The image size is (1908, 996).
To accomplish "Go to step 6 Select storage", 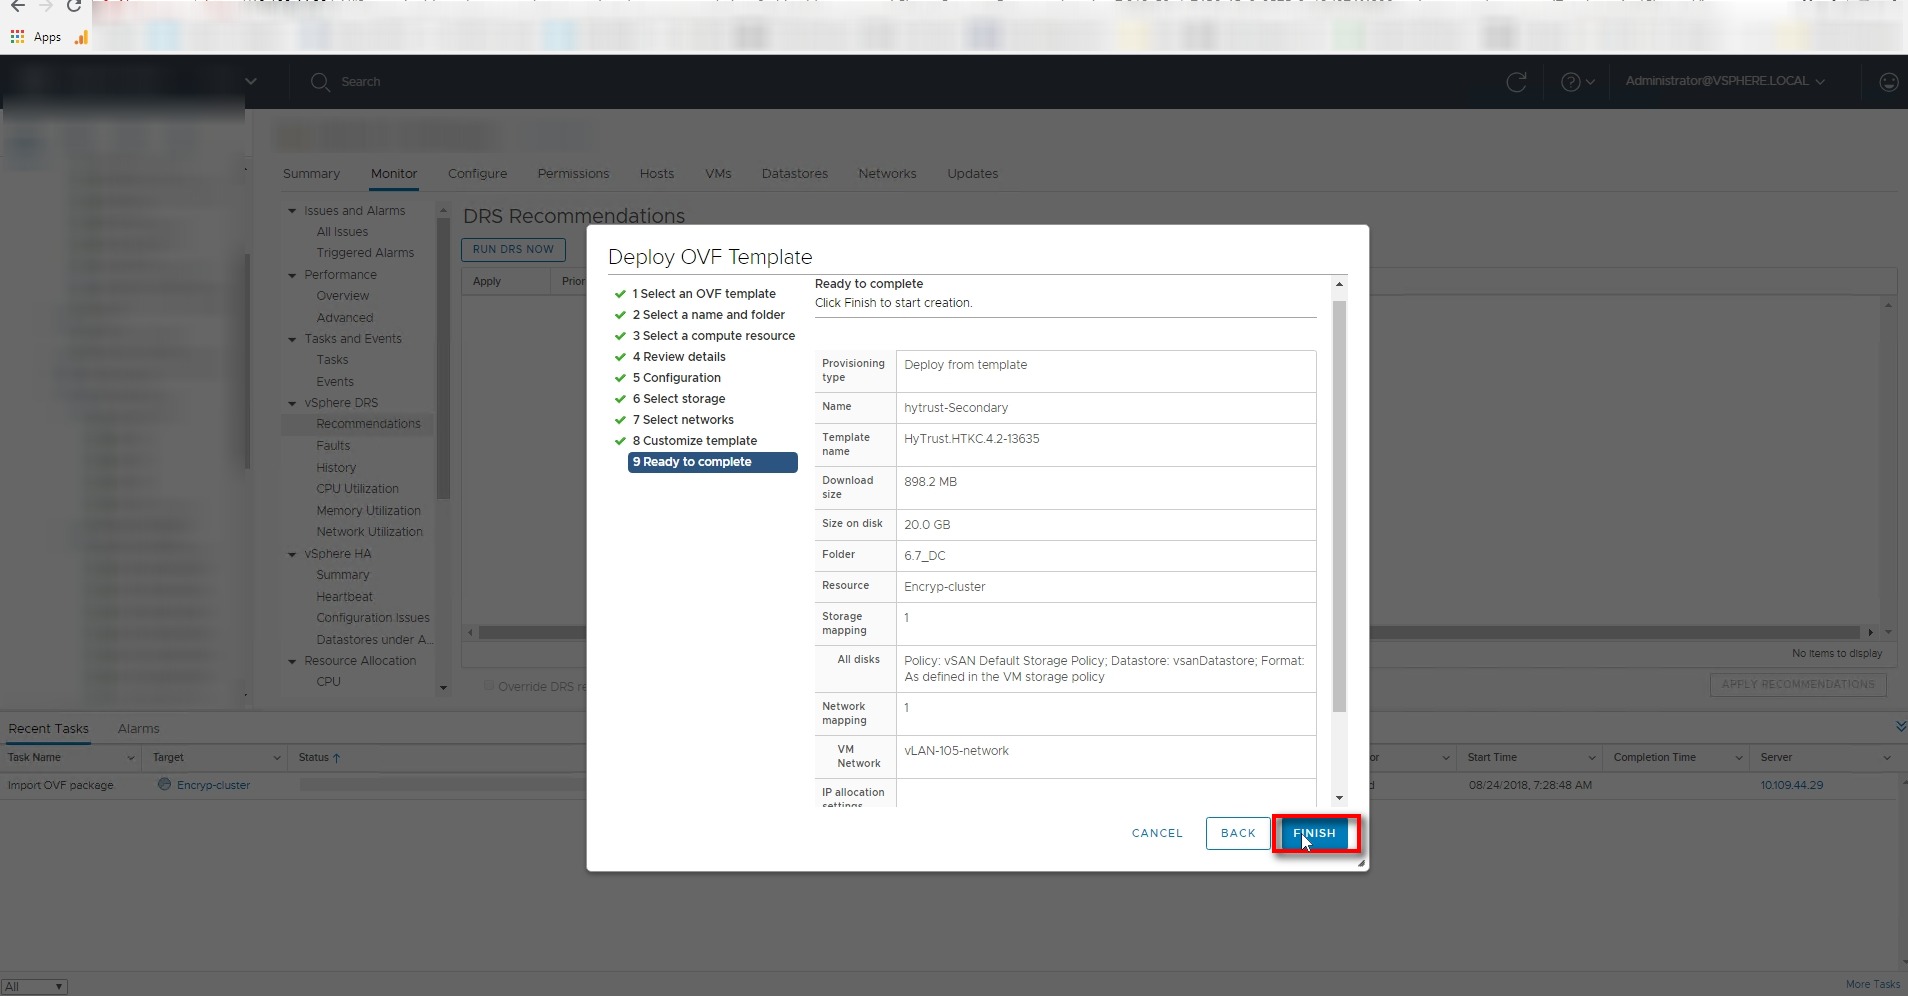I will [x=683, y=399].
